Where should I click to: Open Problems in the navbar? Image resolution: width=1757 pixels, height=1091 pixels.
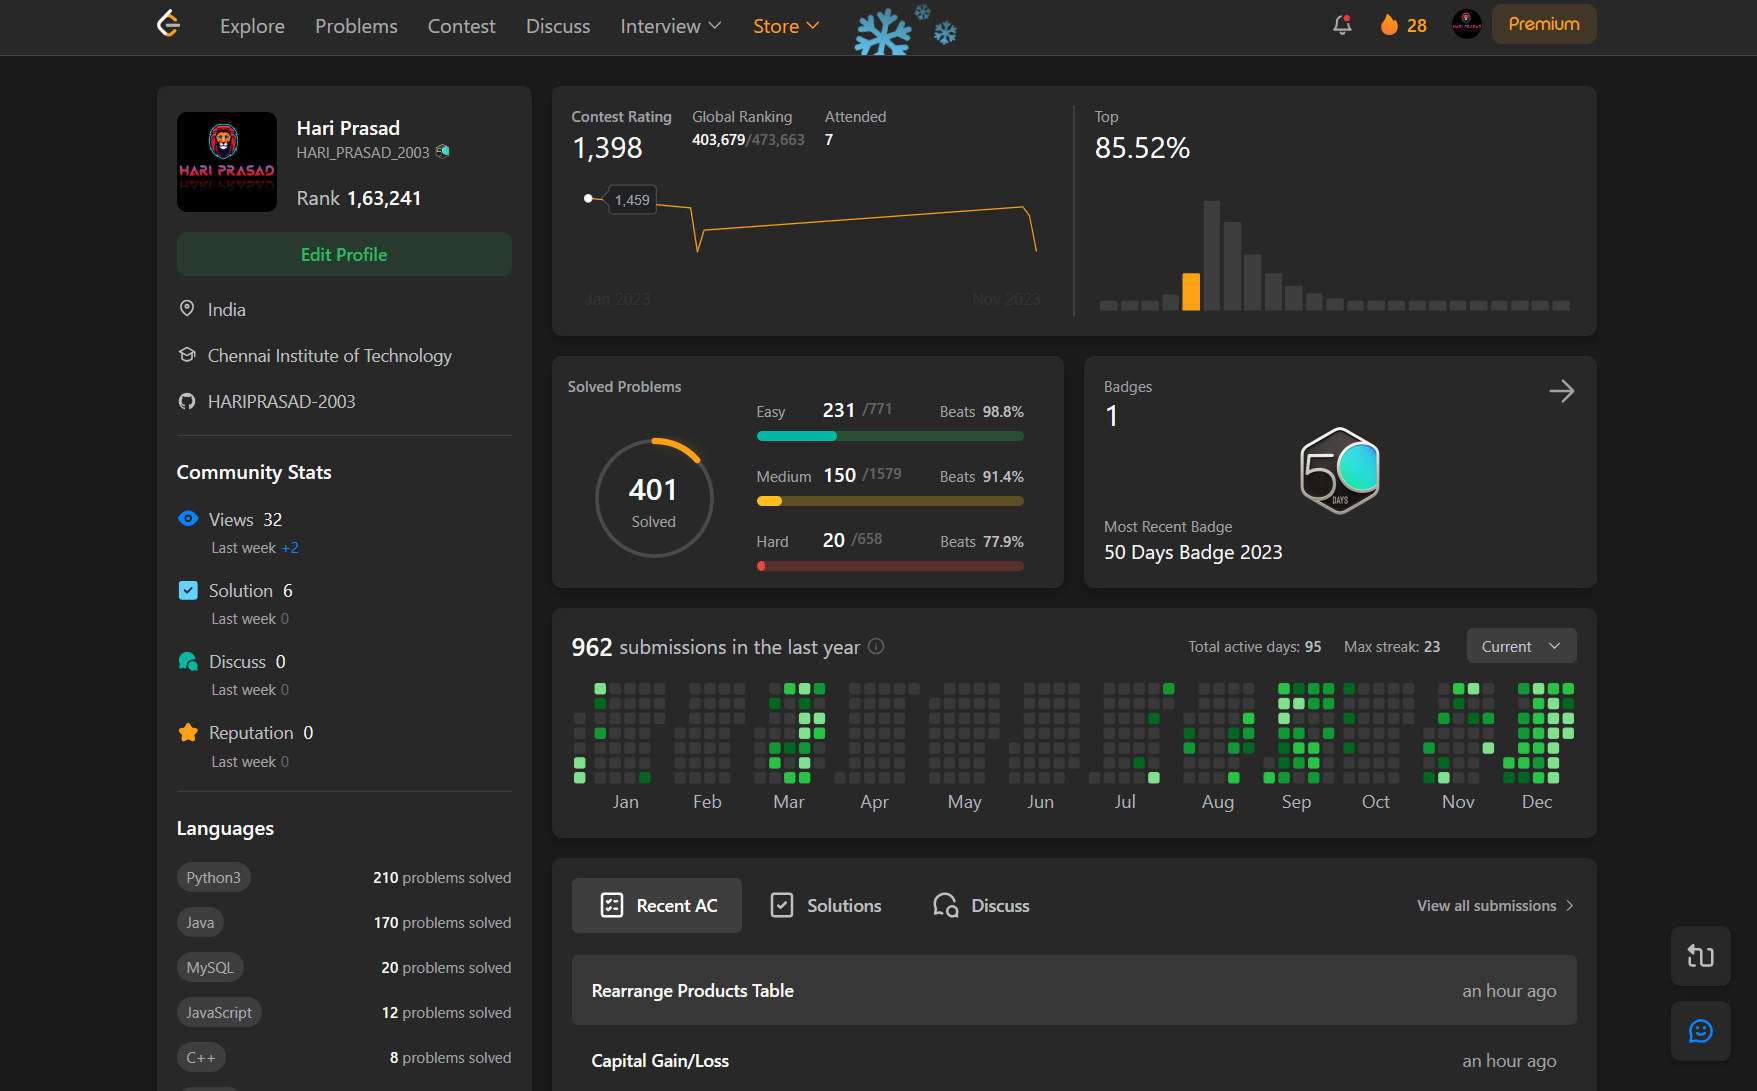click(x=356, y=26)
